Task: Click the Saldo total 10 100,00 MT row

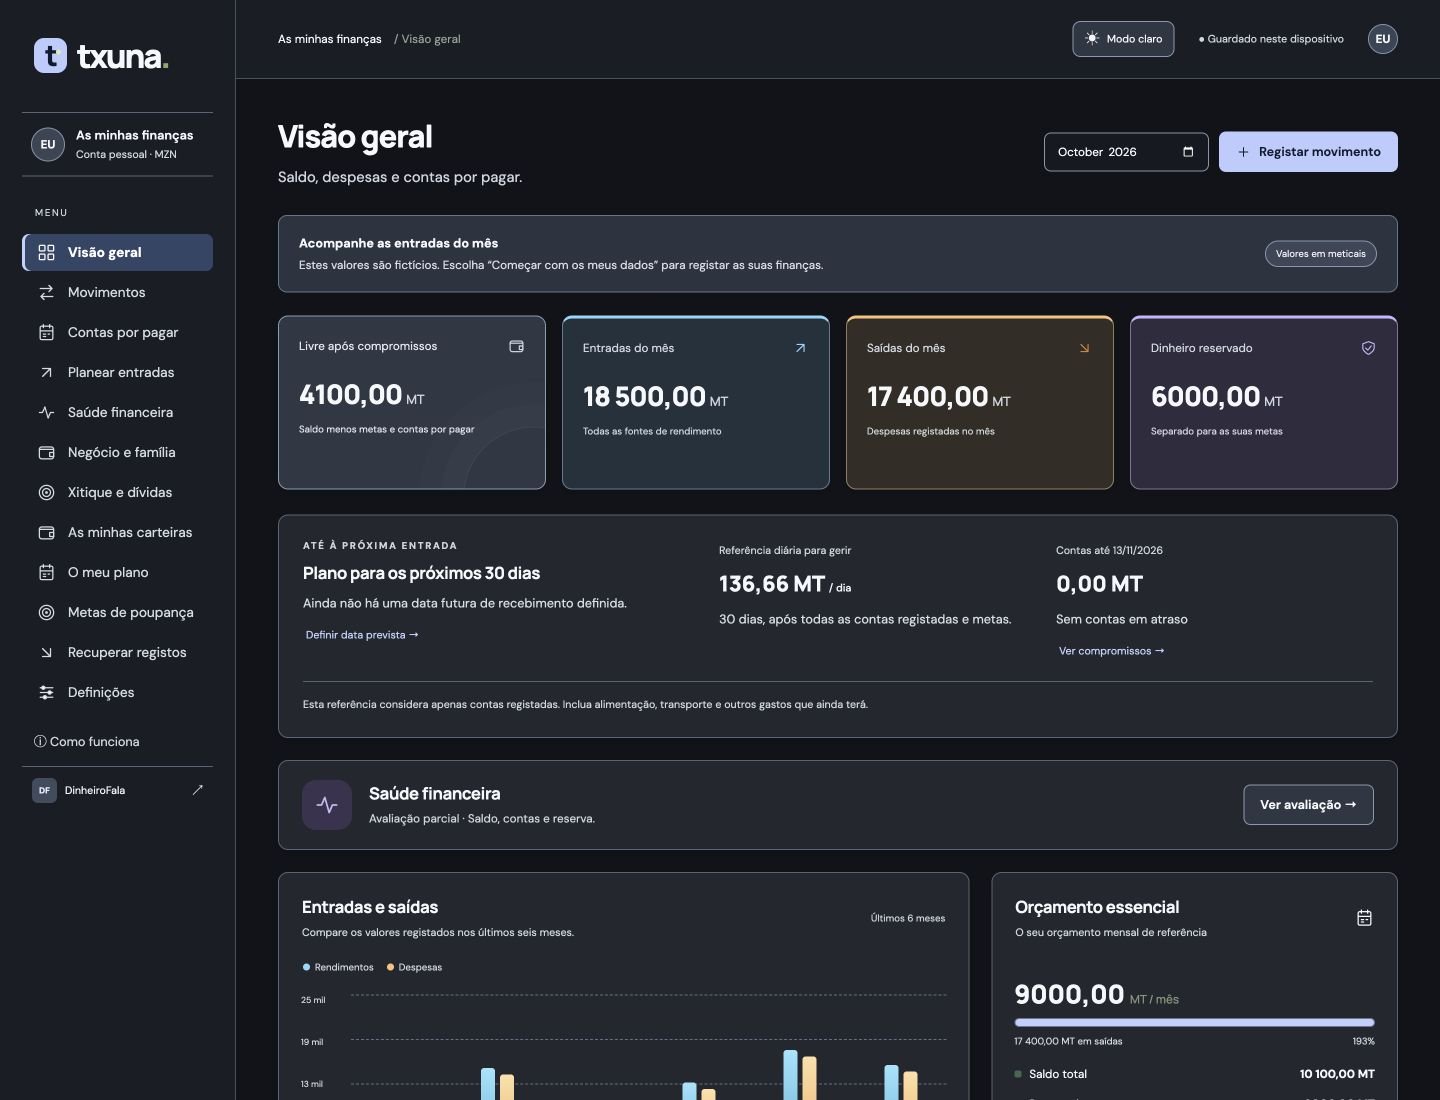Action: coord(1194,1074)
